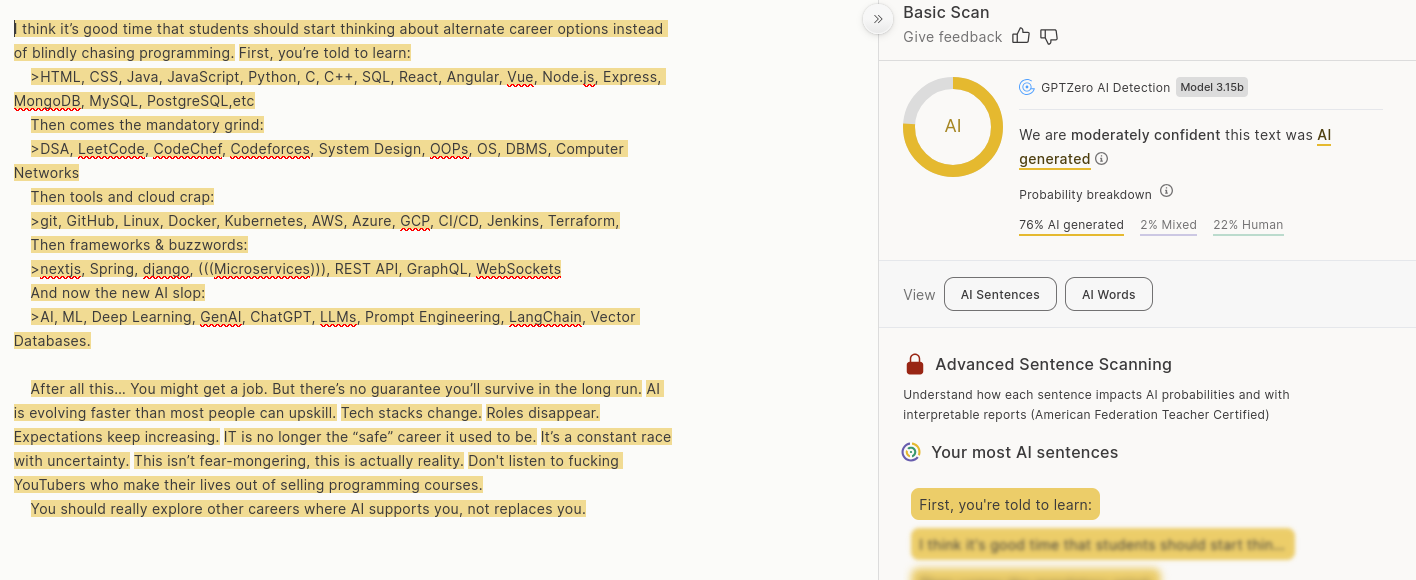Open the Probability breakdown info icon
Screen dimensions: 1416x580
click(x=1166, y=191)
